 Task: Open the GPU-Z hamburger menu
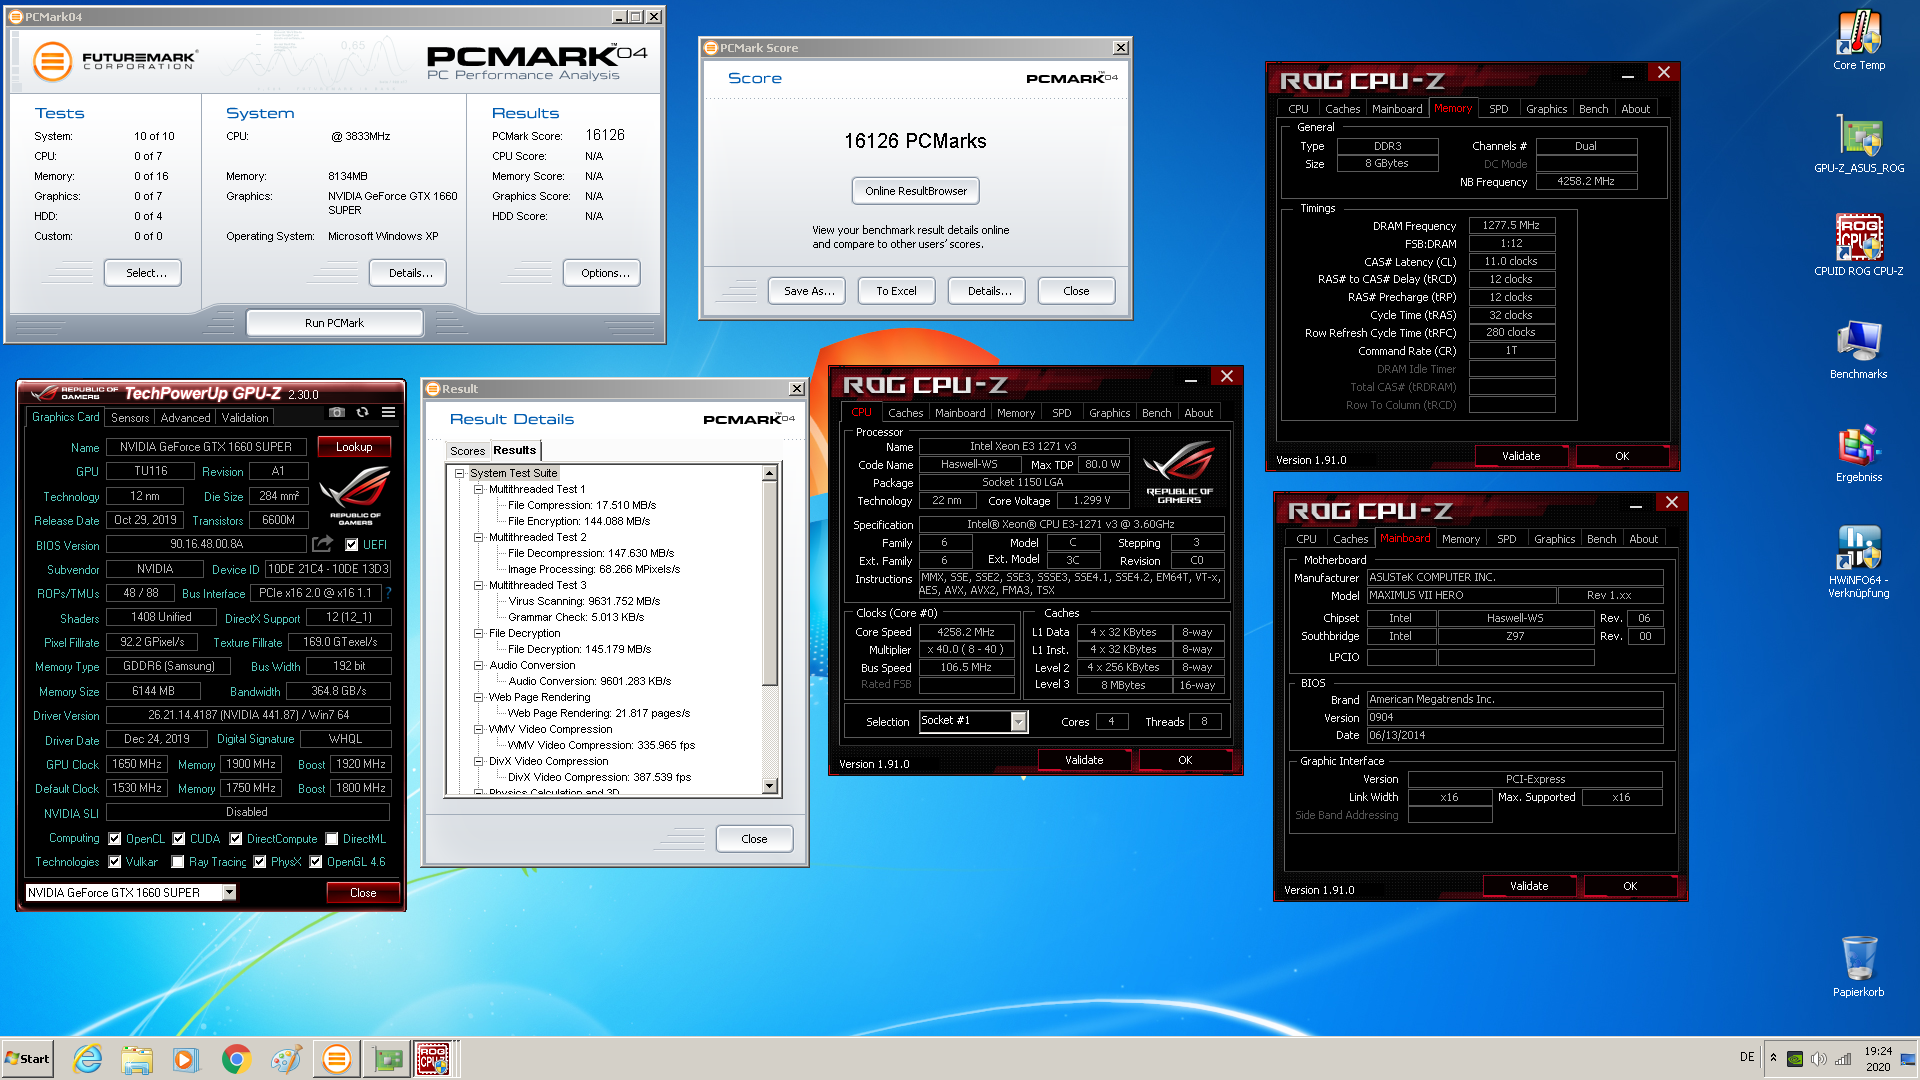tap(388, 412)
